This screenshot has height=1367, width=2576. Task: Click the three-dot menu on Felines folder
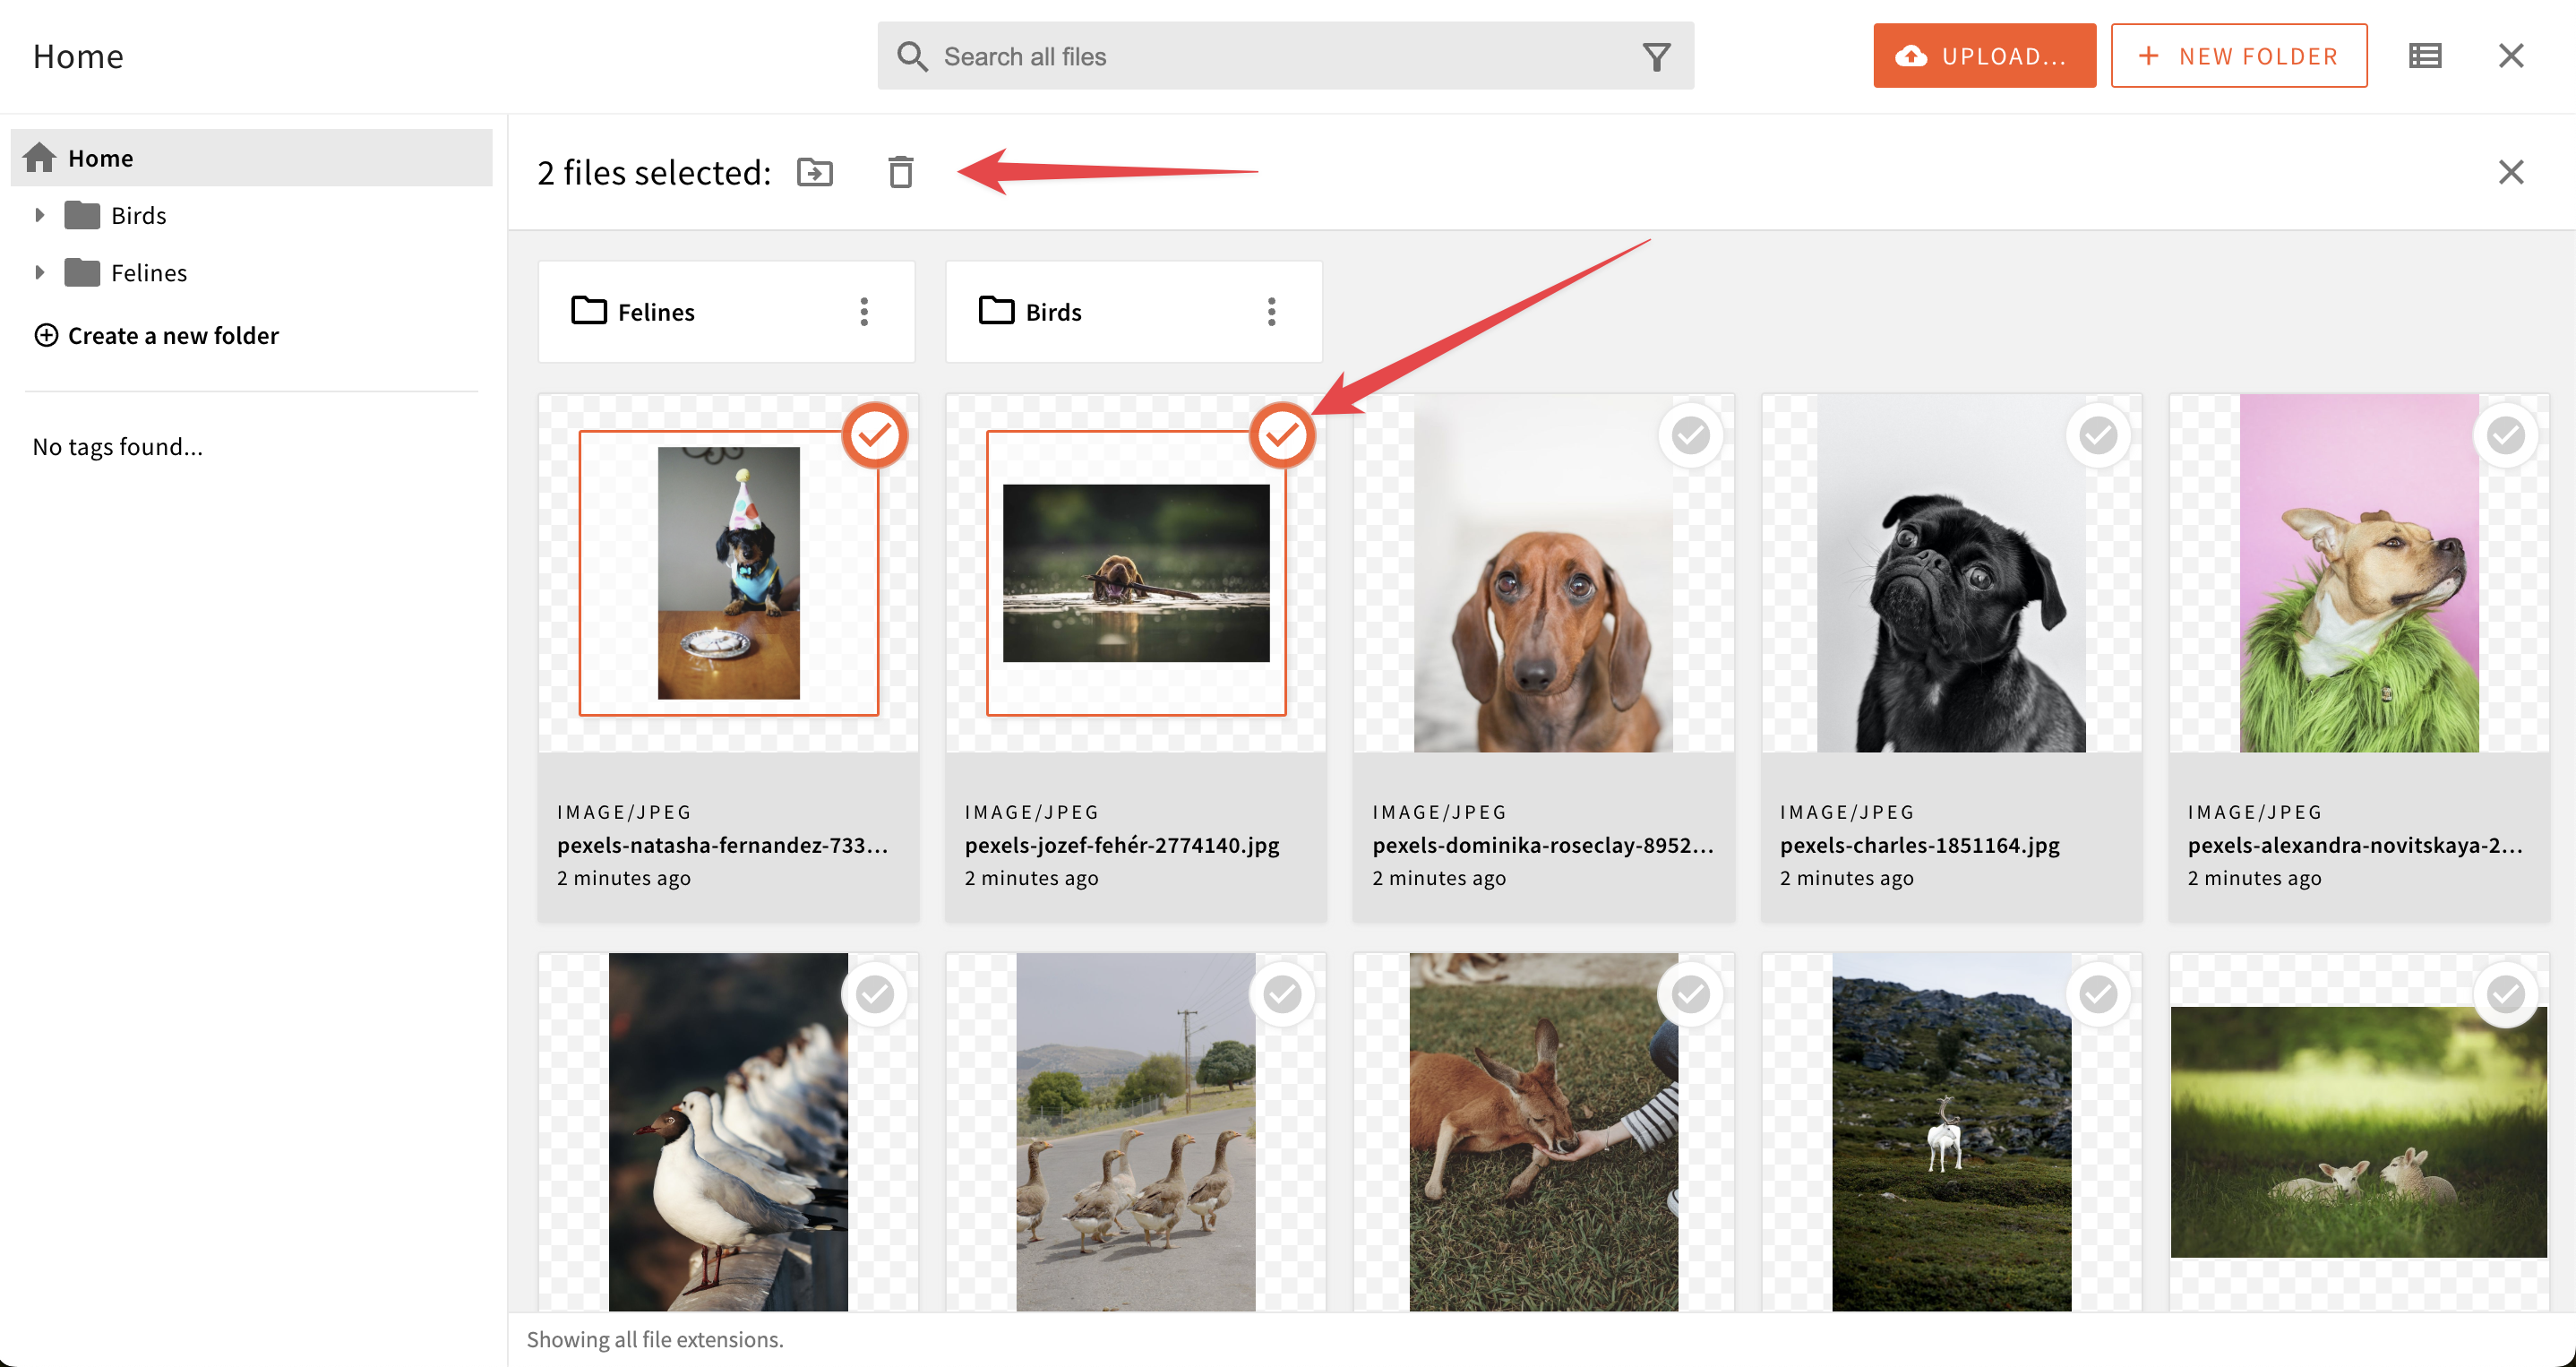[867, 312]
